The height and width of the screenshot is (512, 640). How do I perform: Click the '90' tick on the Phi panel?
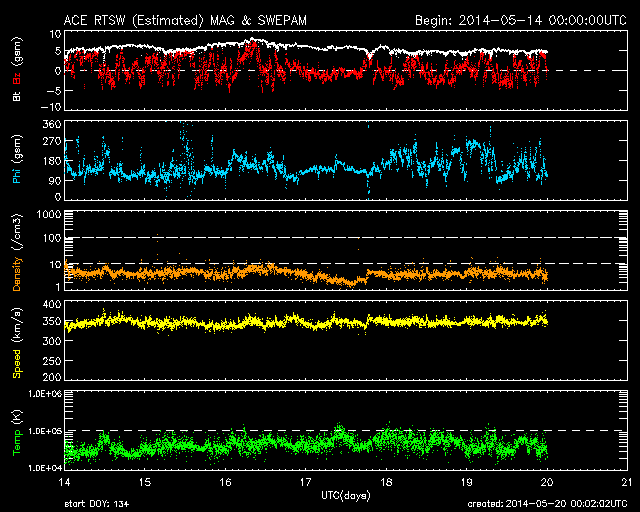[x=55, y=180]
